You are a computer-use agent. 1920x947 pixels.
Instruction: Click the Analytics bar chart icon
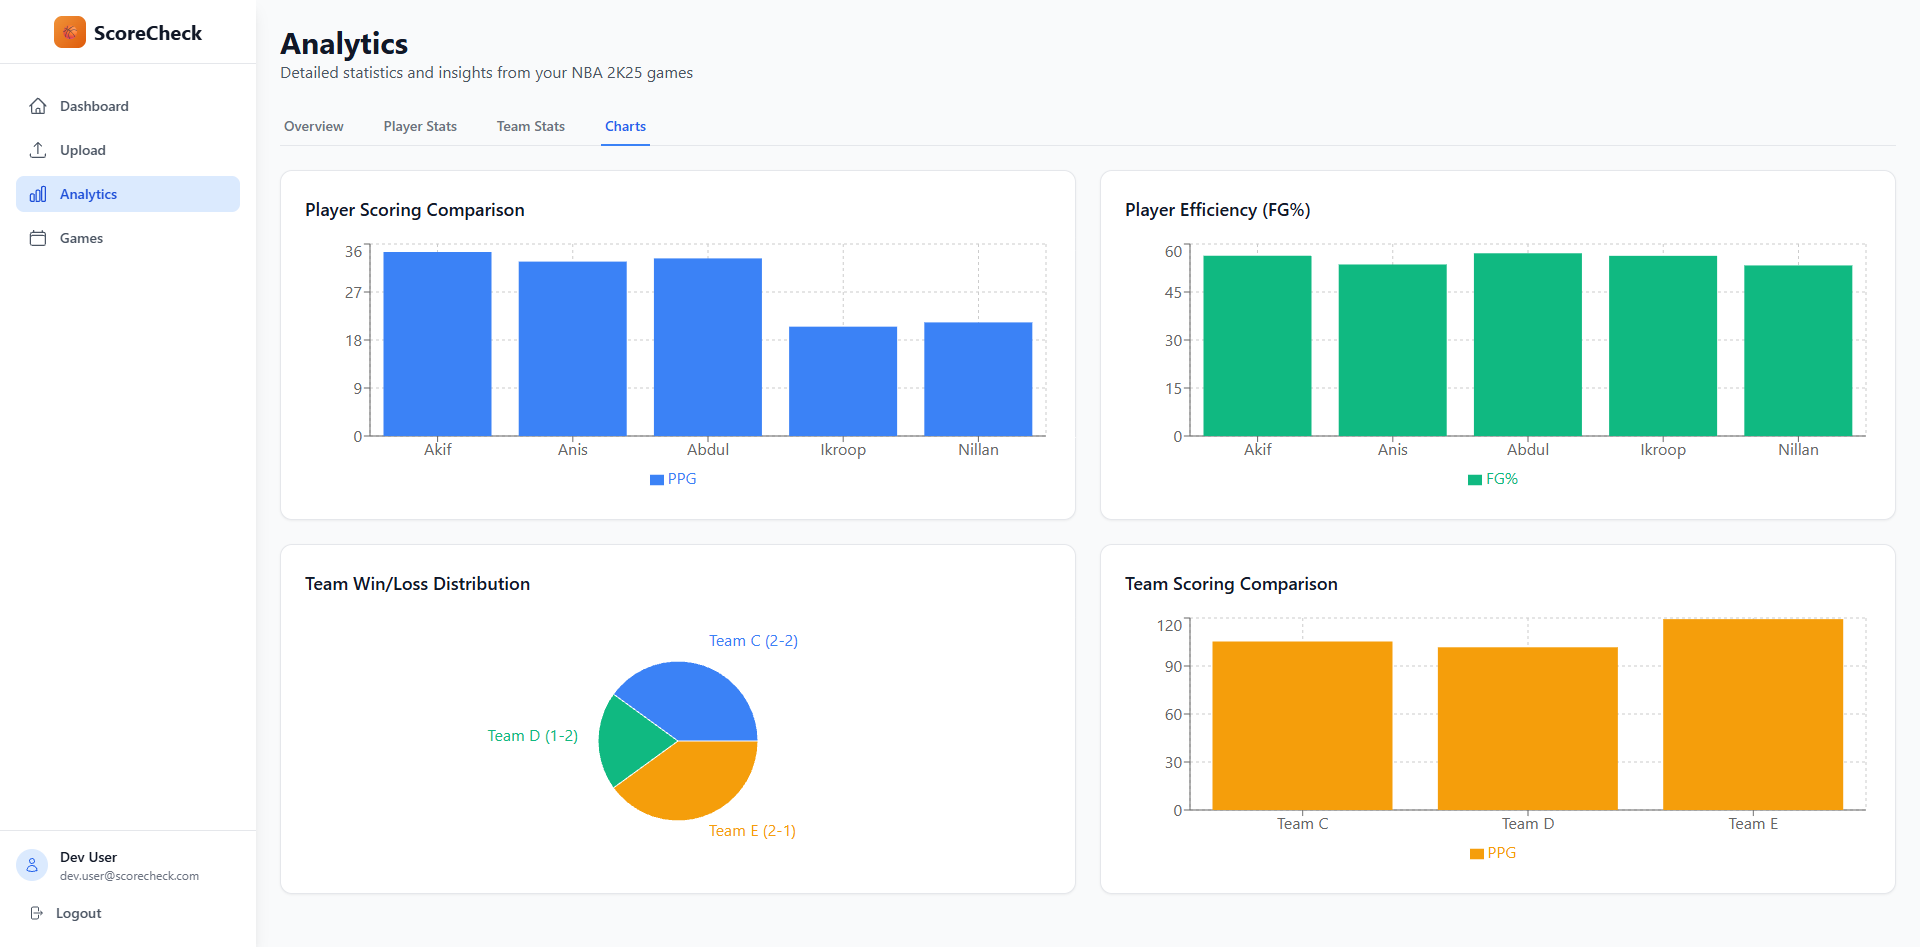coord(38,194)
